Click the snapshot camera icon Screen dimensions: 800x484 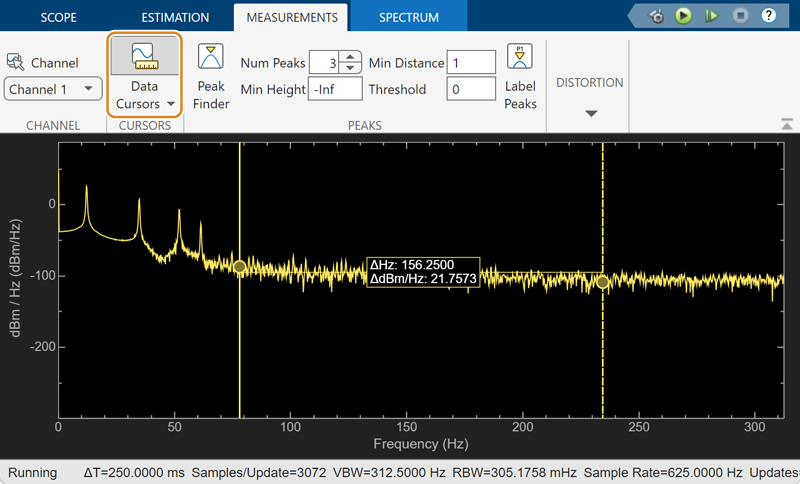[657, 16]
